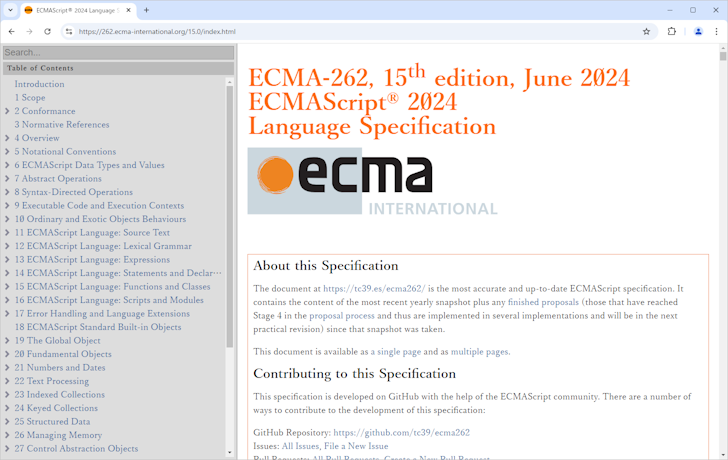This screenshot has height=460, width=728.
Task: Expand 9 Executable Code and Execution Contexts
Action: pos(7,205)
